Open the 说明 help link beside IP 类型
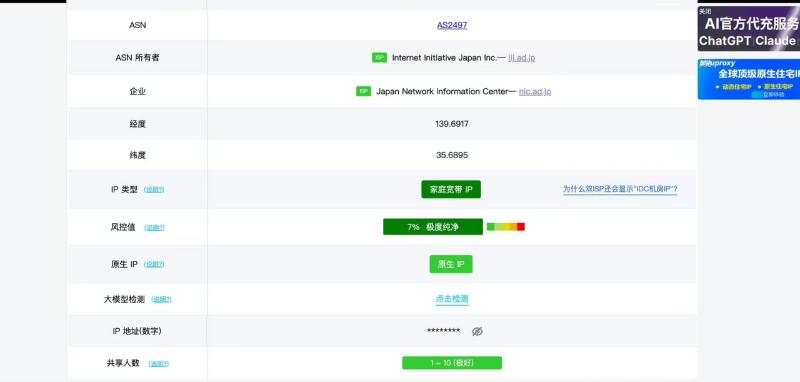Screen dimensions: 800x382 pyautogui.click(x=154, y=190)
